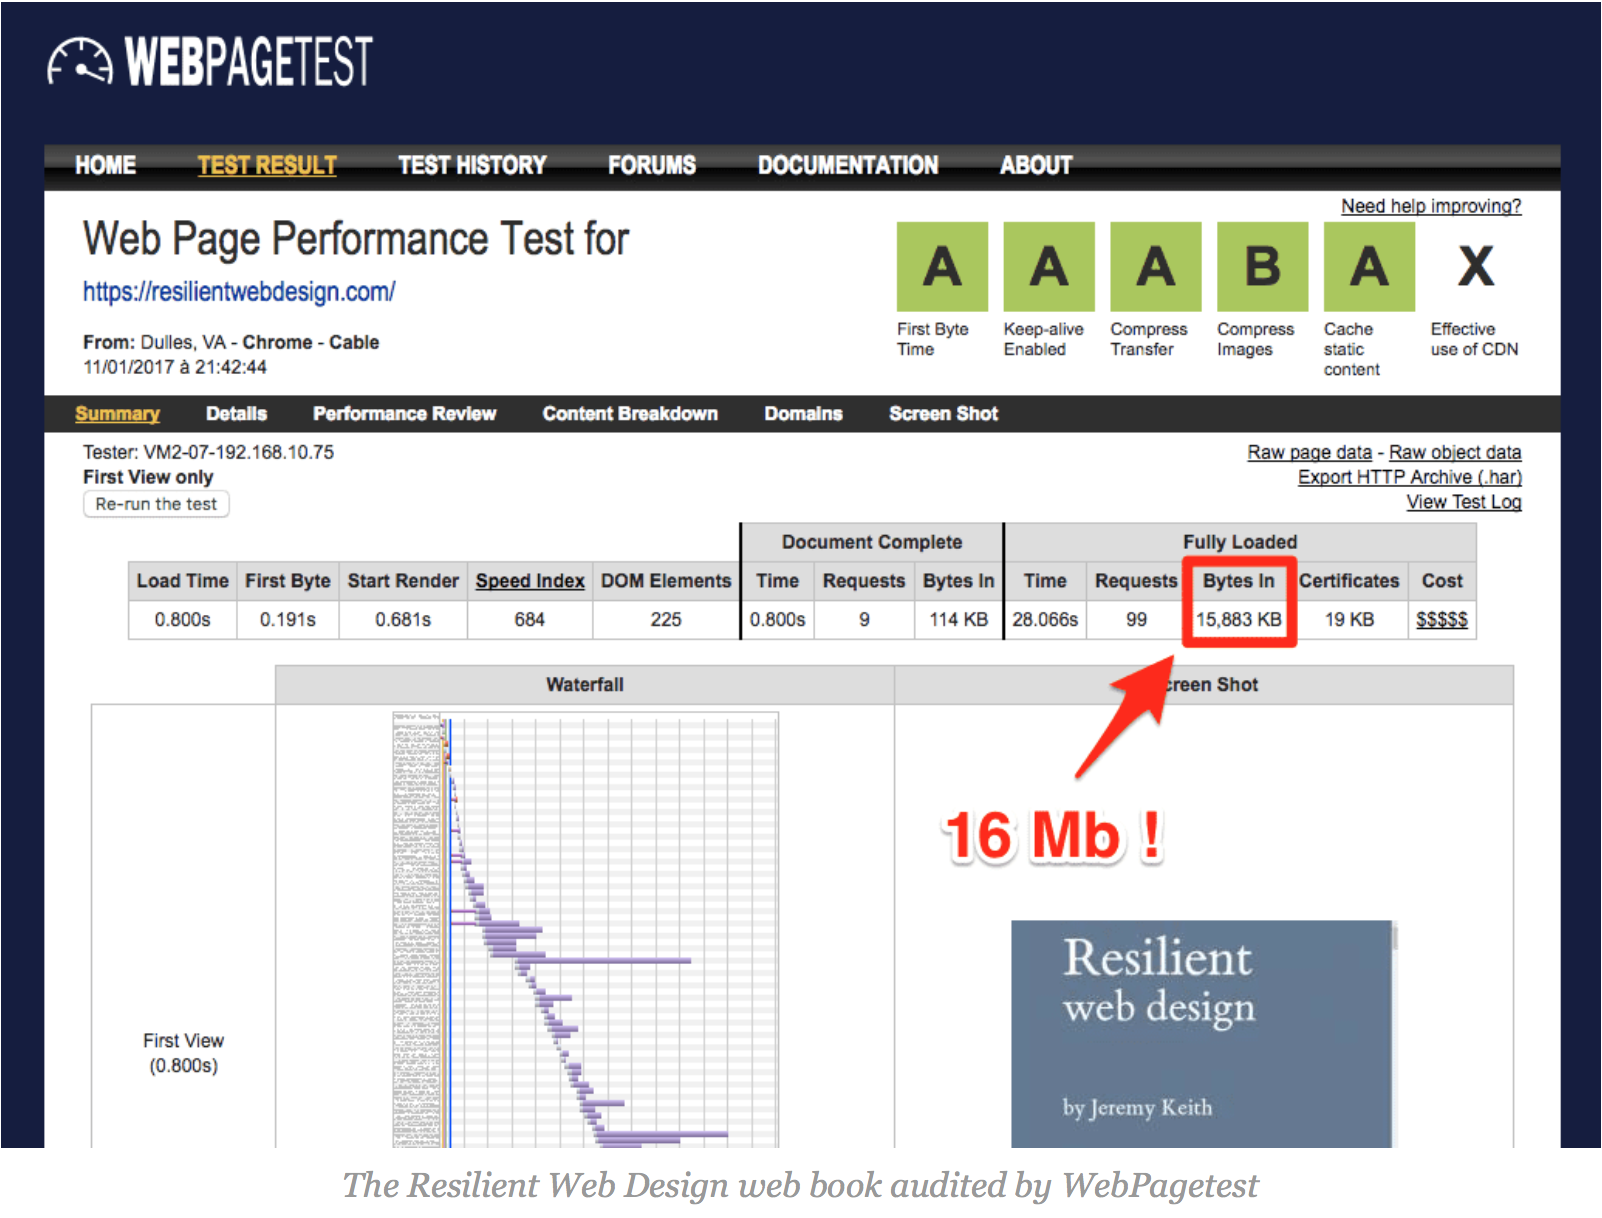Open the Resilient web design screenshot thumbnail
Viewport: 1602px width, 1218px height.
1204,1034
